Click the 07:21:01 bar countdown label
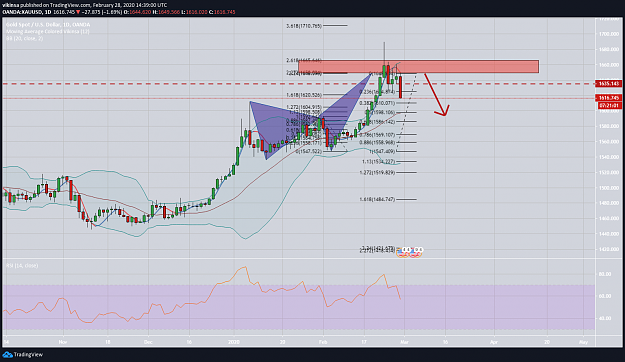Screen dimensions: 625x362 click(610, 106)
